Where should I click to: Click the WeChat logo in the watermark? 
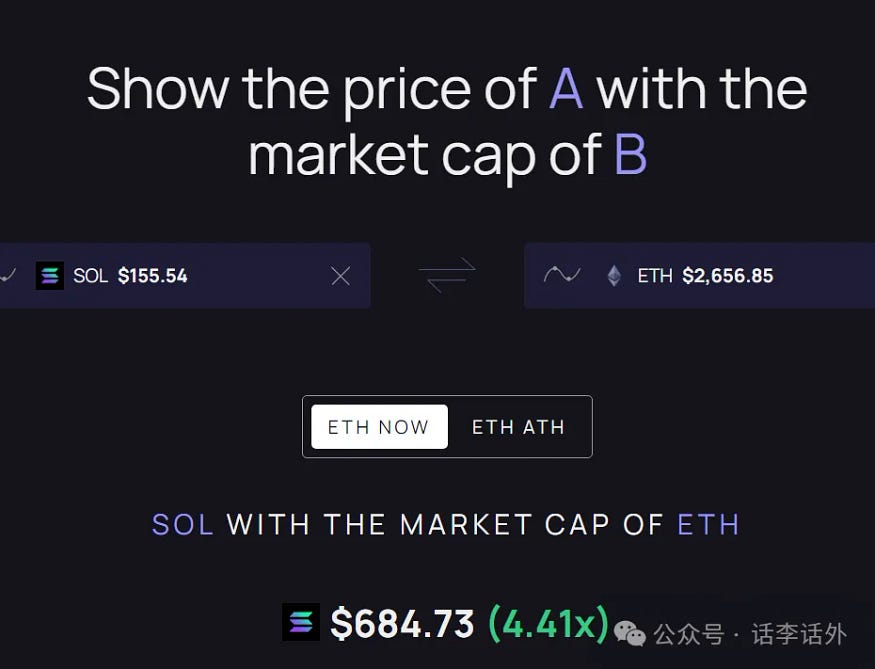630,632
